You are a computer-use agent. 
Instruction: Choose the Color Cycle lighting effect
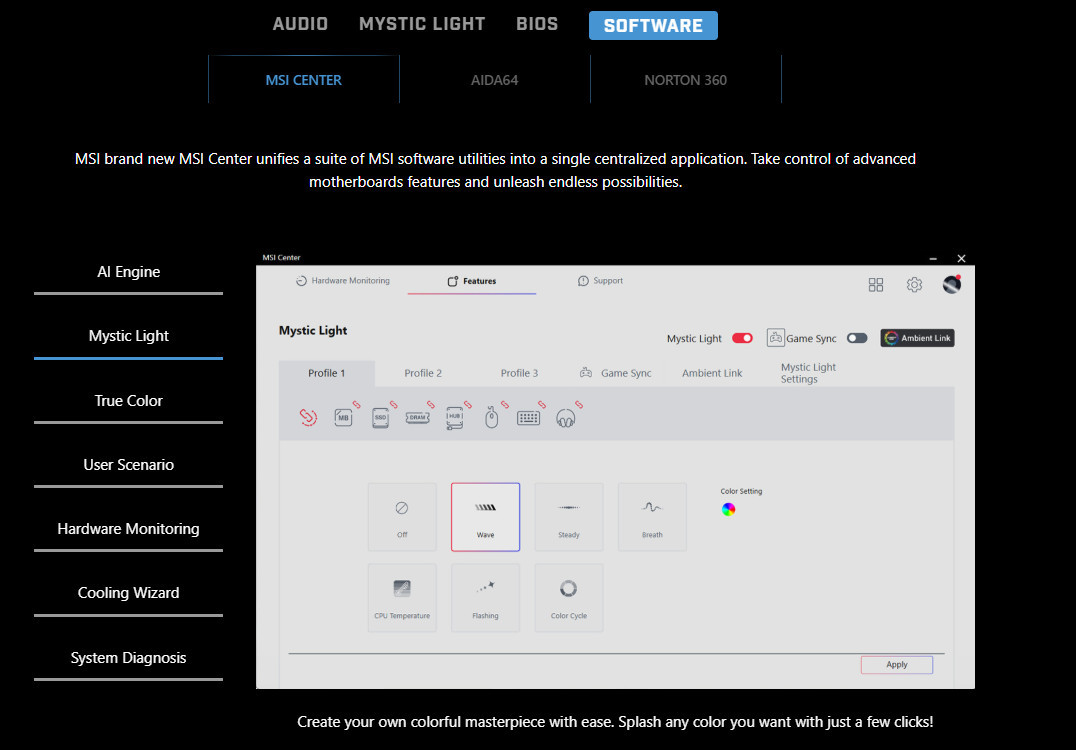click(x=569, y=598)
